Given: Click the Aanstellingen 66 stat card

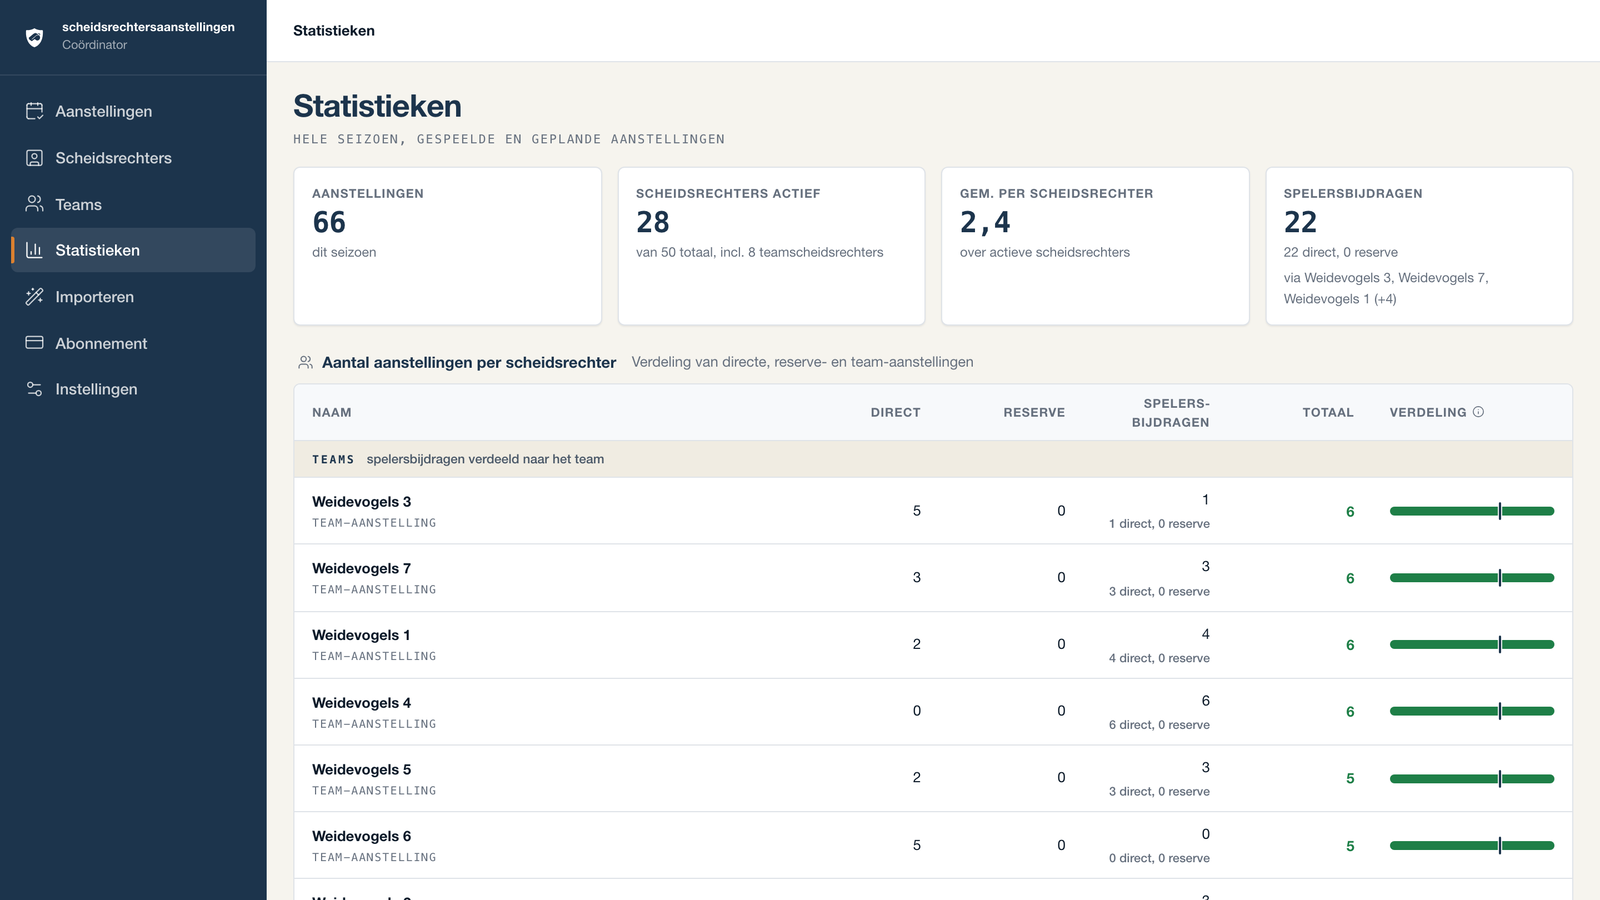Looking at the screenshot, I should point(447,246).
